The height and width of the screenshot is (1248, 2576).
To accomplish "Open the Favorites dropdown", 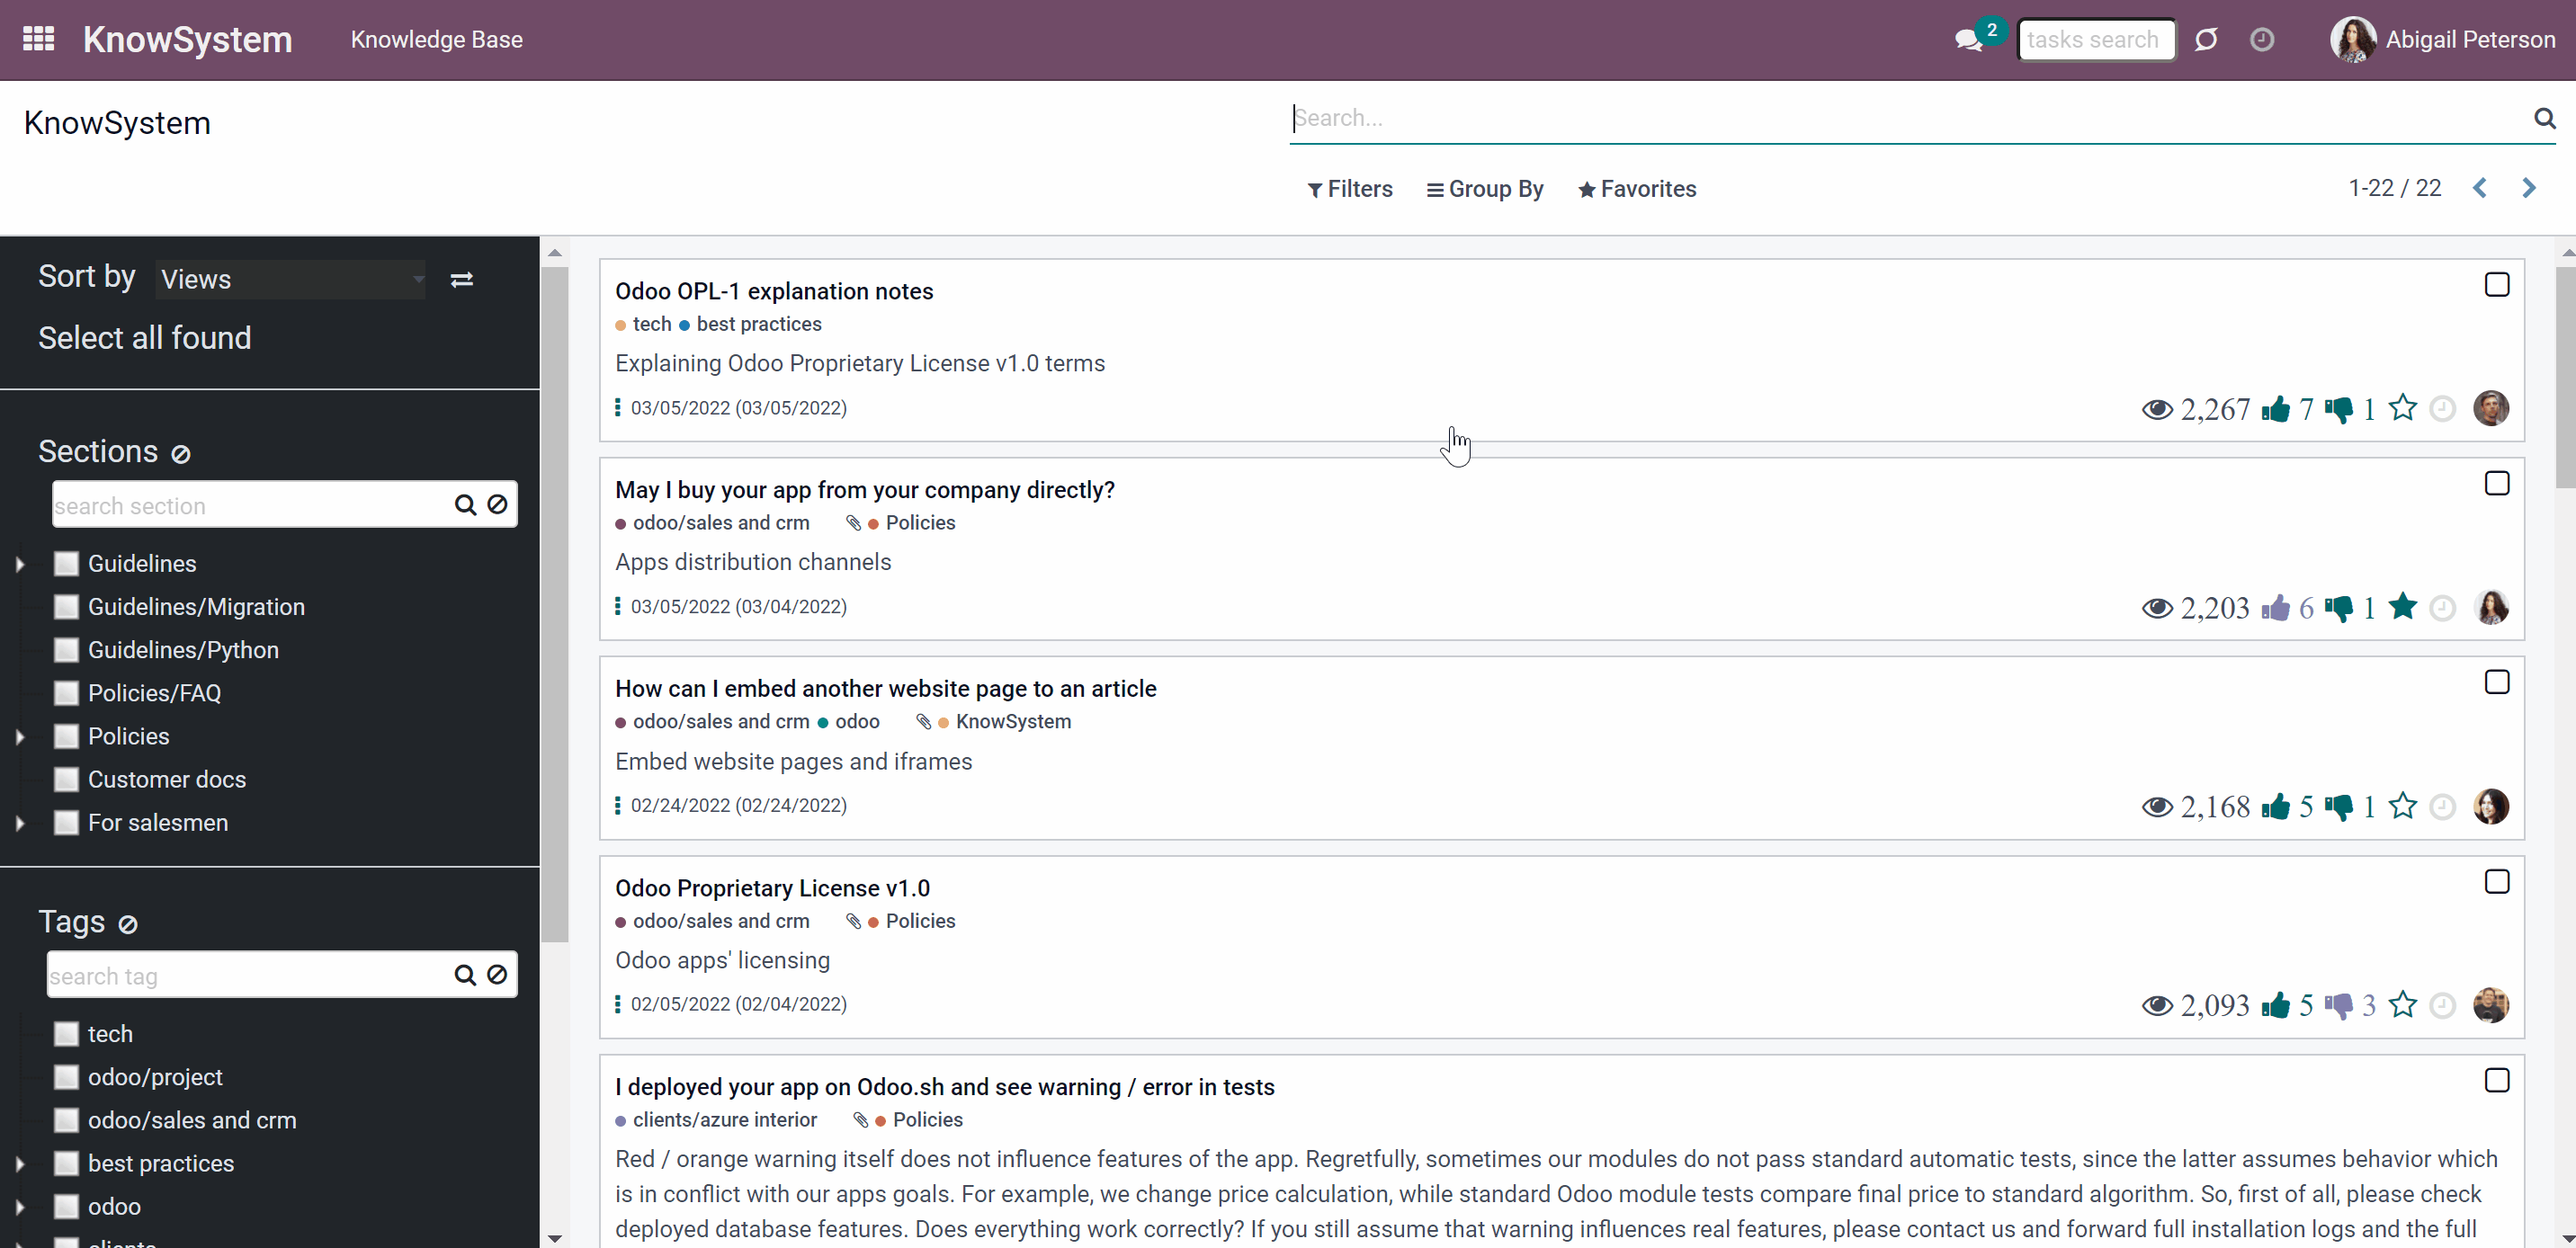I will [x=1637, y=189].
